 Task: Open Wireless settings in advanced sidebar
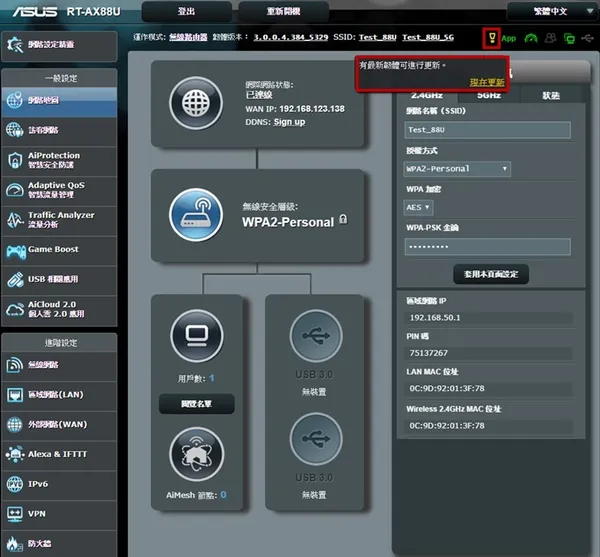(59, 366)
